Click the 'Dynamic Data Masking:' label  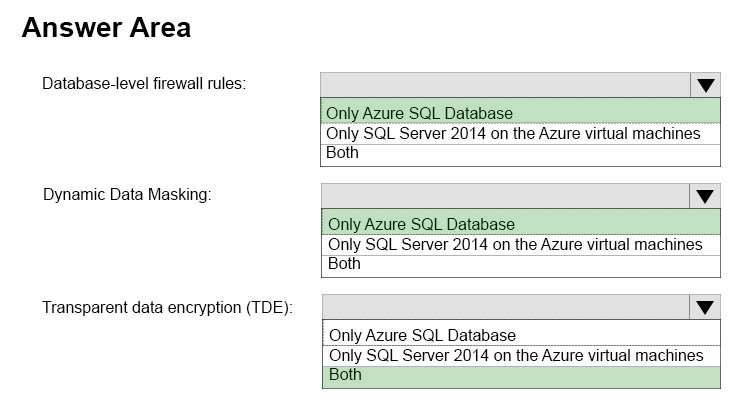pos(127,195)
